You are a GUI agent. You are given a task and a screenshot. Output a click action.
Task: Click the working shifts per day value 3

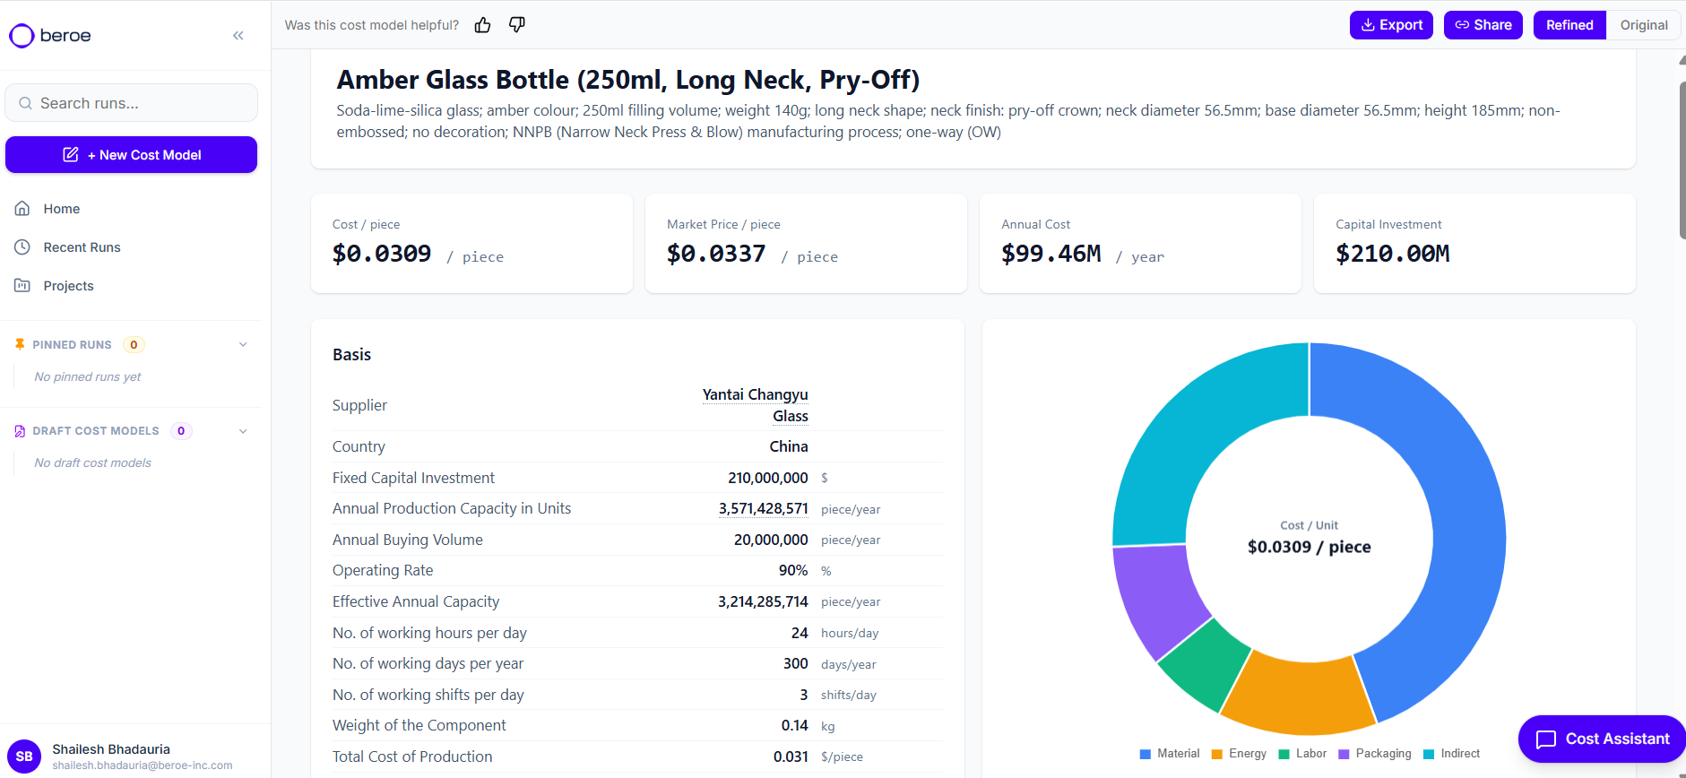803,695
